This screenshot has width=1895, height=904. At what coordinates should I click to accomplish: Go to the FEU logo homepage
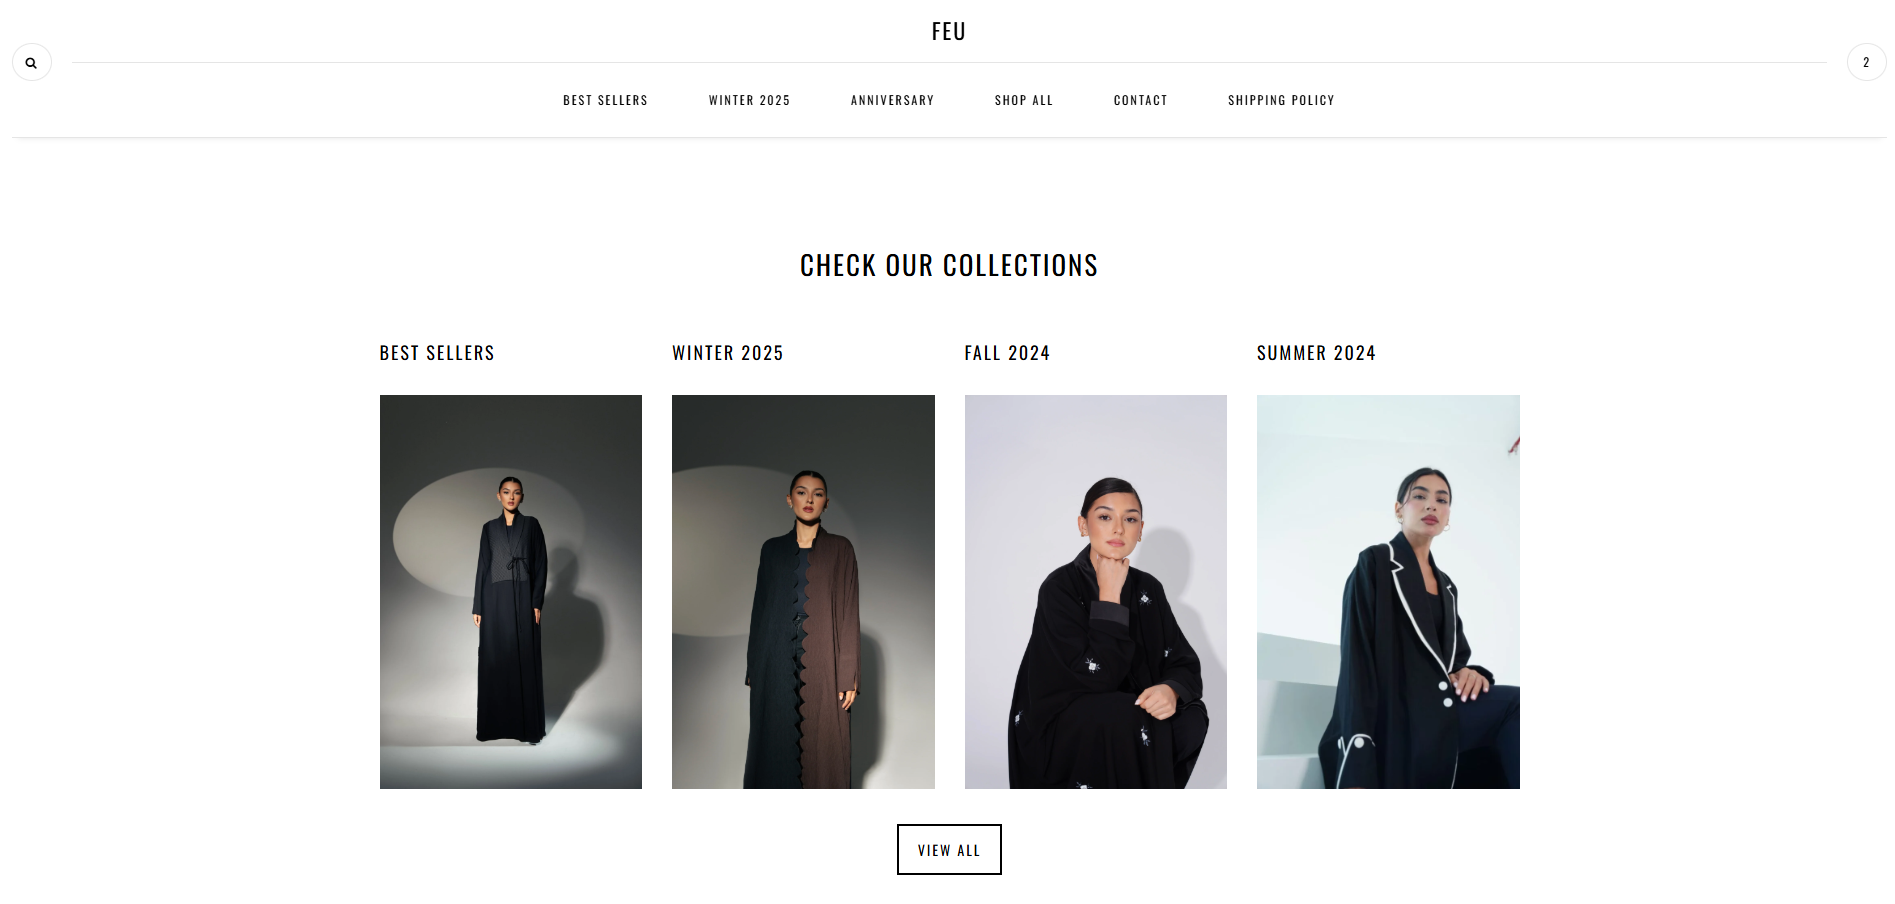(948, 31)
